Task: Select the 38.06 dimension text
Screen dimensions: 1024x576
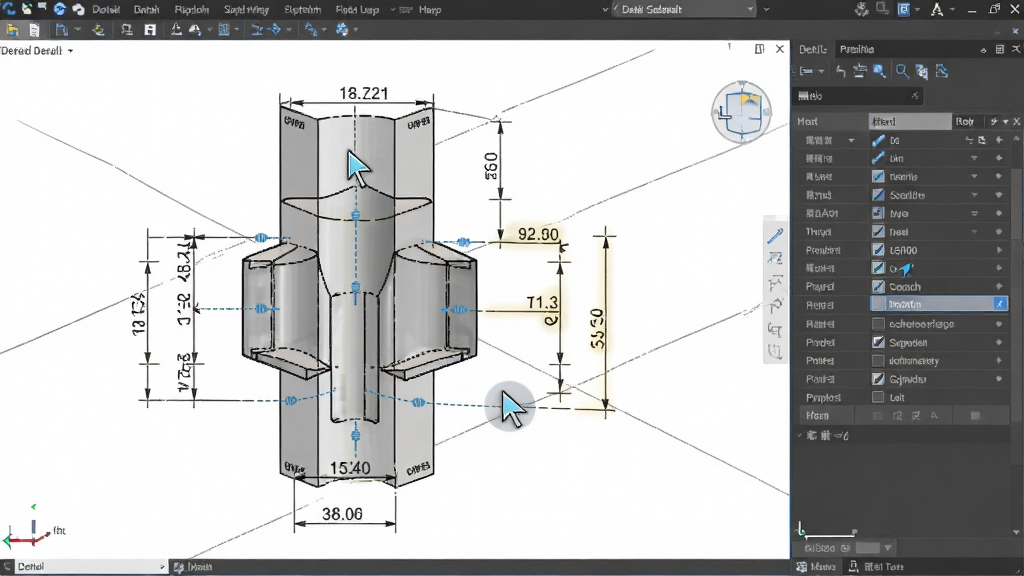Action: (x=342, y=514)
